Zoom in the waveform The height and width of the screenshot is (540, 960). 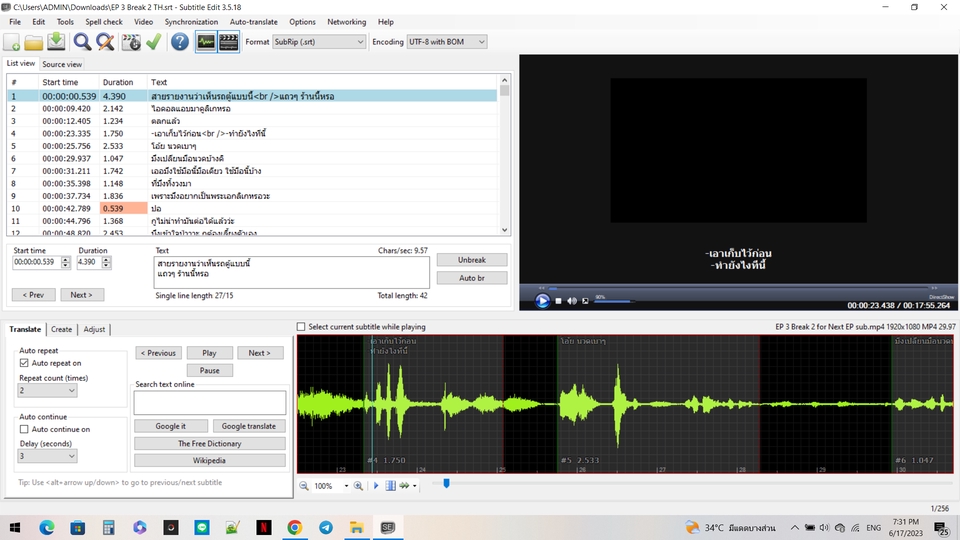(x=358, y=486)
